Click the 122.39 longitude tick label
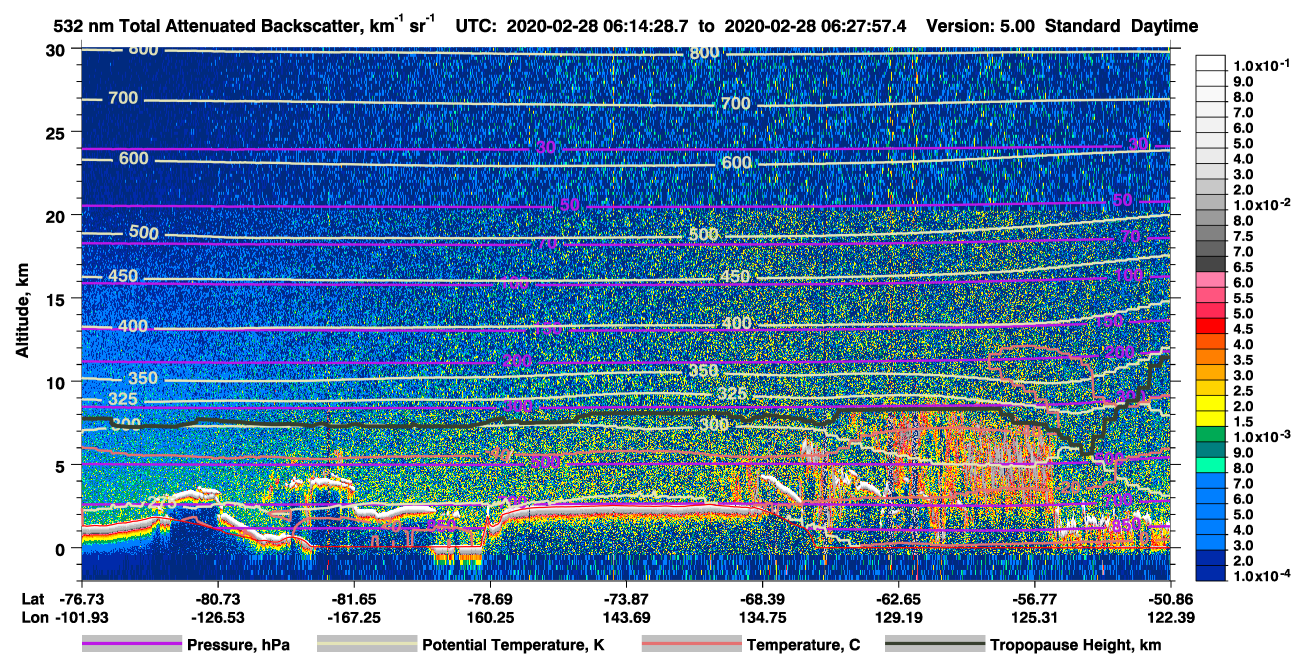1300x667 pixels. (x=1169, y=617)
